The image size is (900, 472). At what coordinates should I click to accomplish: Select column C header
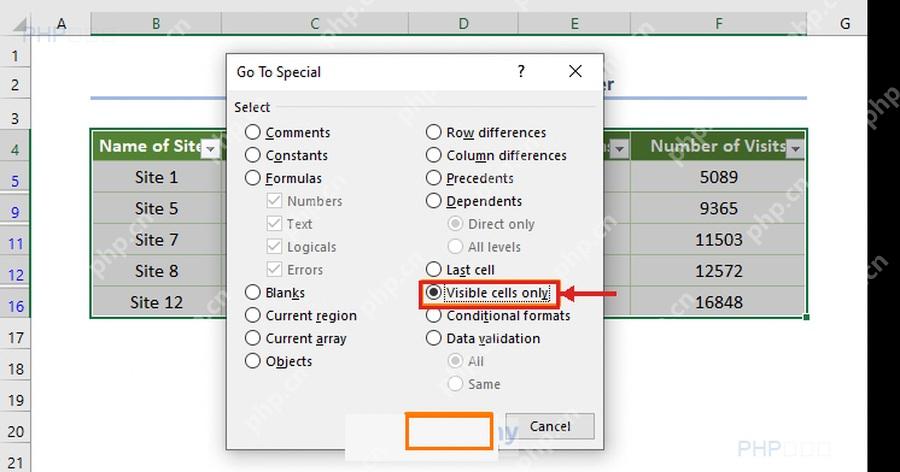(x=315, y=24)
